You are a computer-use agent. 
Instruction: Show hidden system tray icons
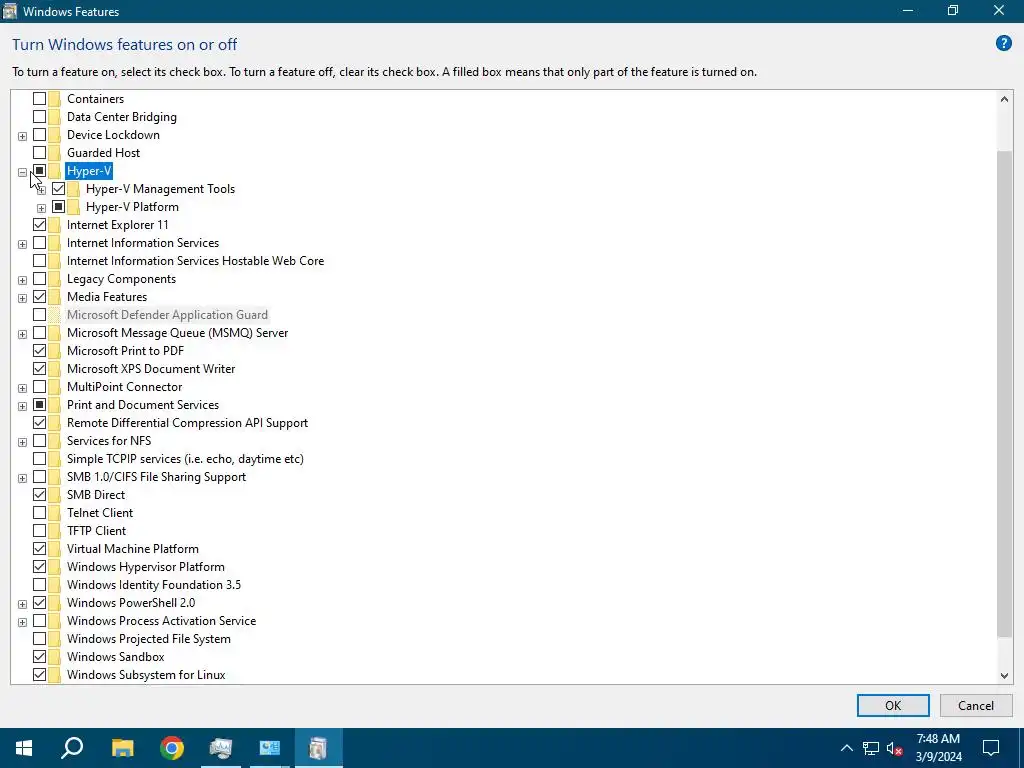[x=846, y=748]
